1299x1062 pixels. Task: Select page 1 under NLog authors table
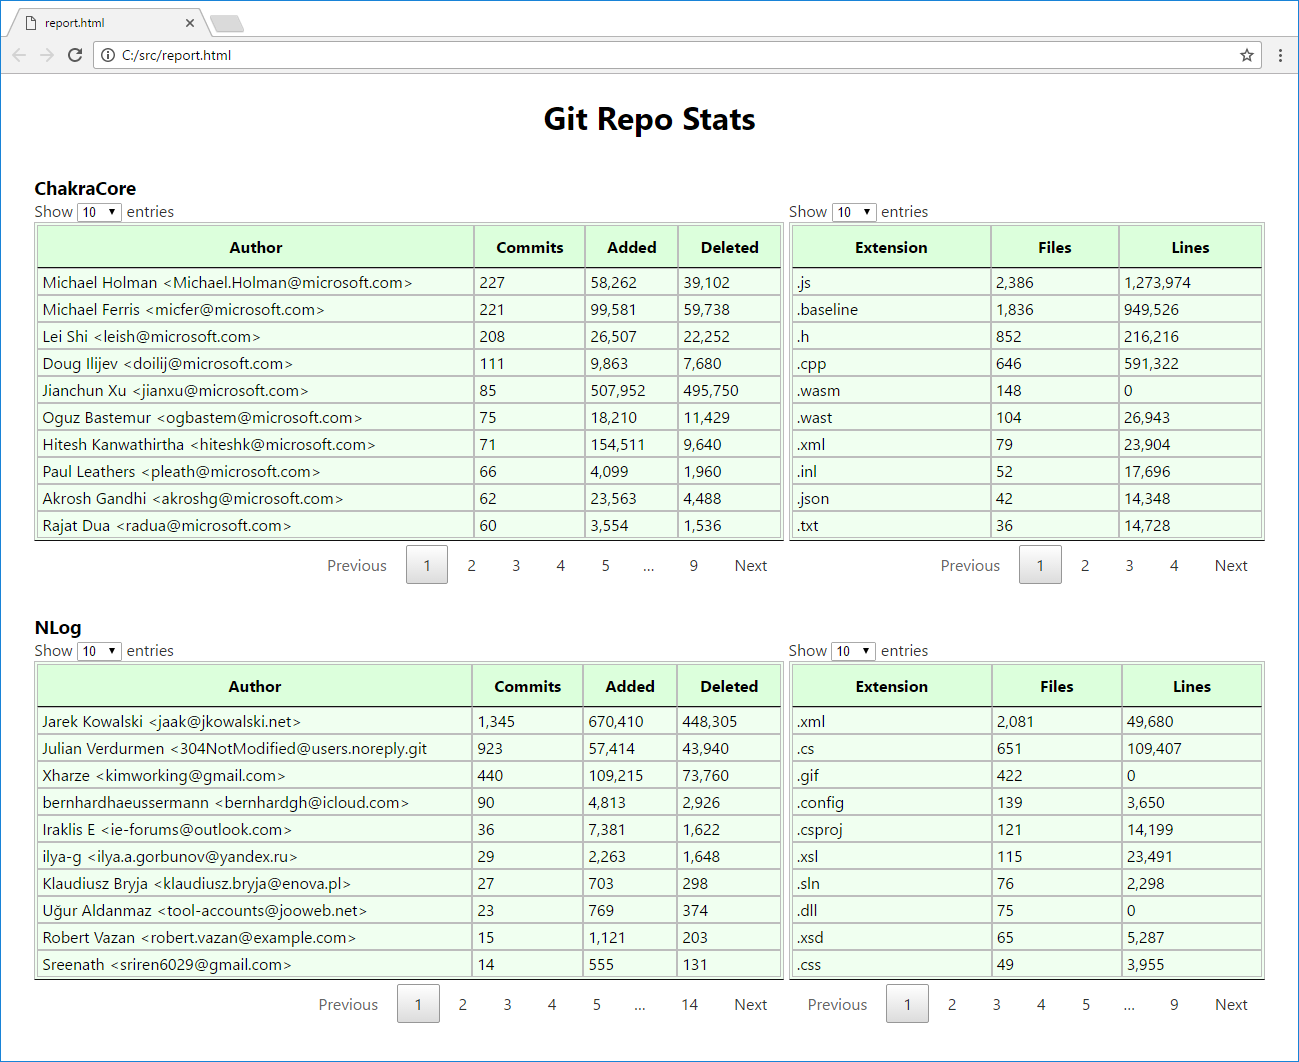point(418,1004)
